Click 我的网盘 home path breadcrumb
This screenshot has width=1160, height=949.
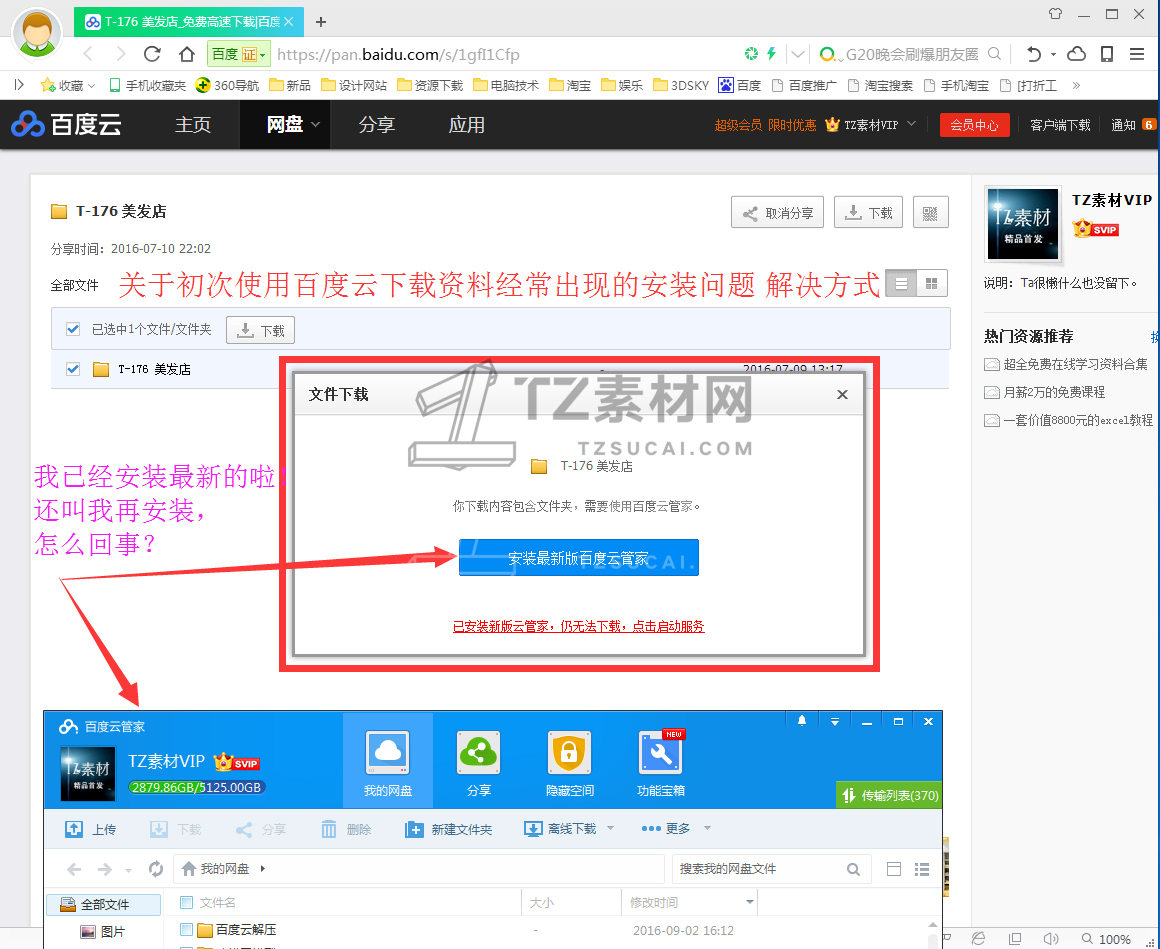[x=216, y=869]
